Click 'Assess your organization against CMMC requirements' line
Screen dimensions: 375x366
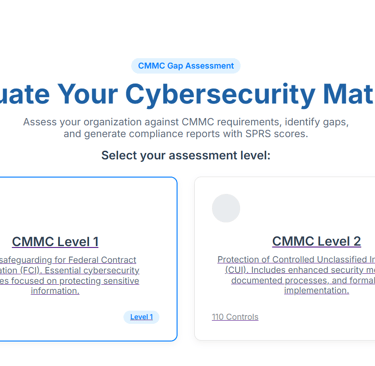186,122
